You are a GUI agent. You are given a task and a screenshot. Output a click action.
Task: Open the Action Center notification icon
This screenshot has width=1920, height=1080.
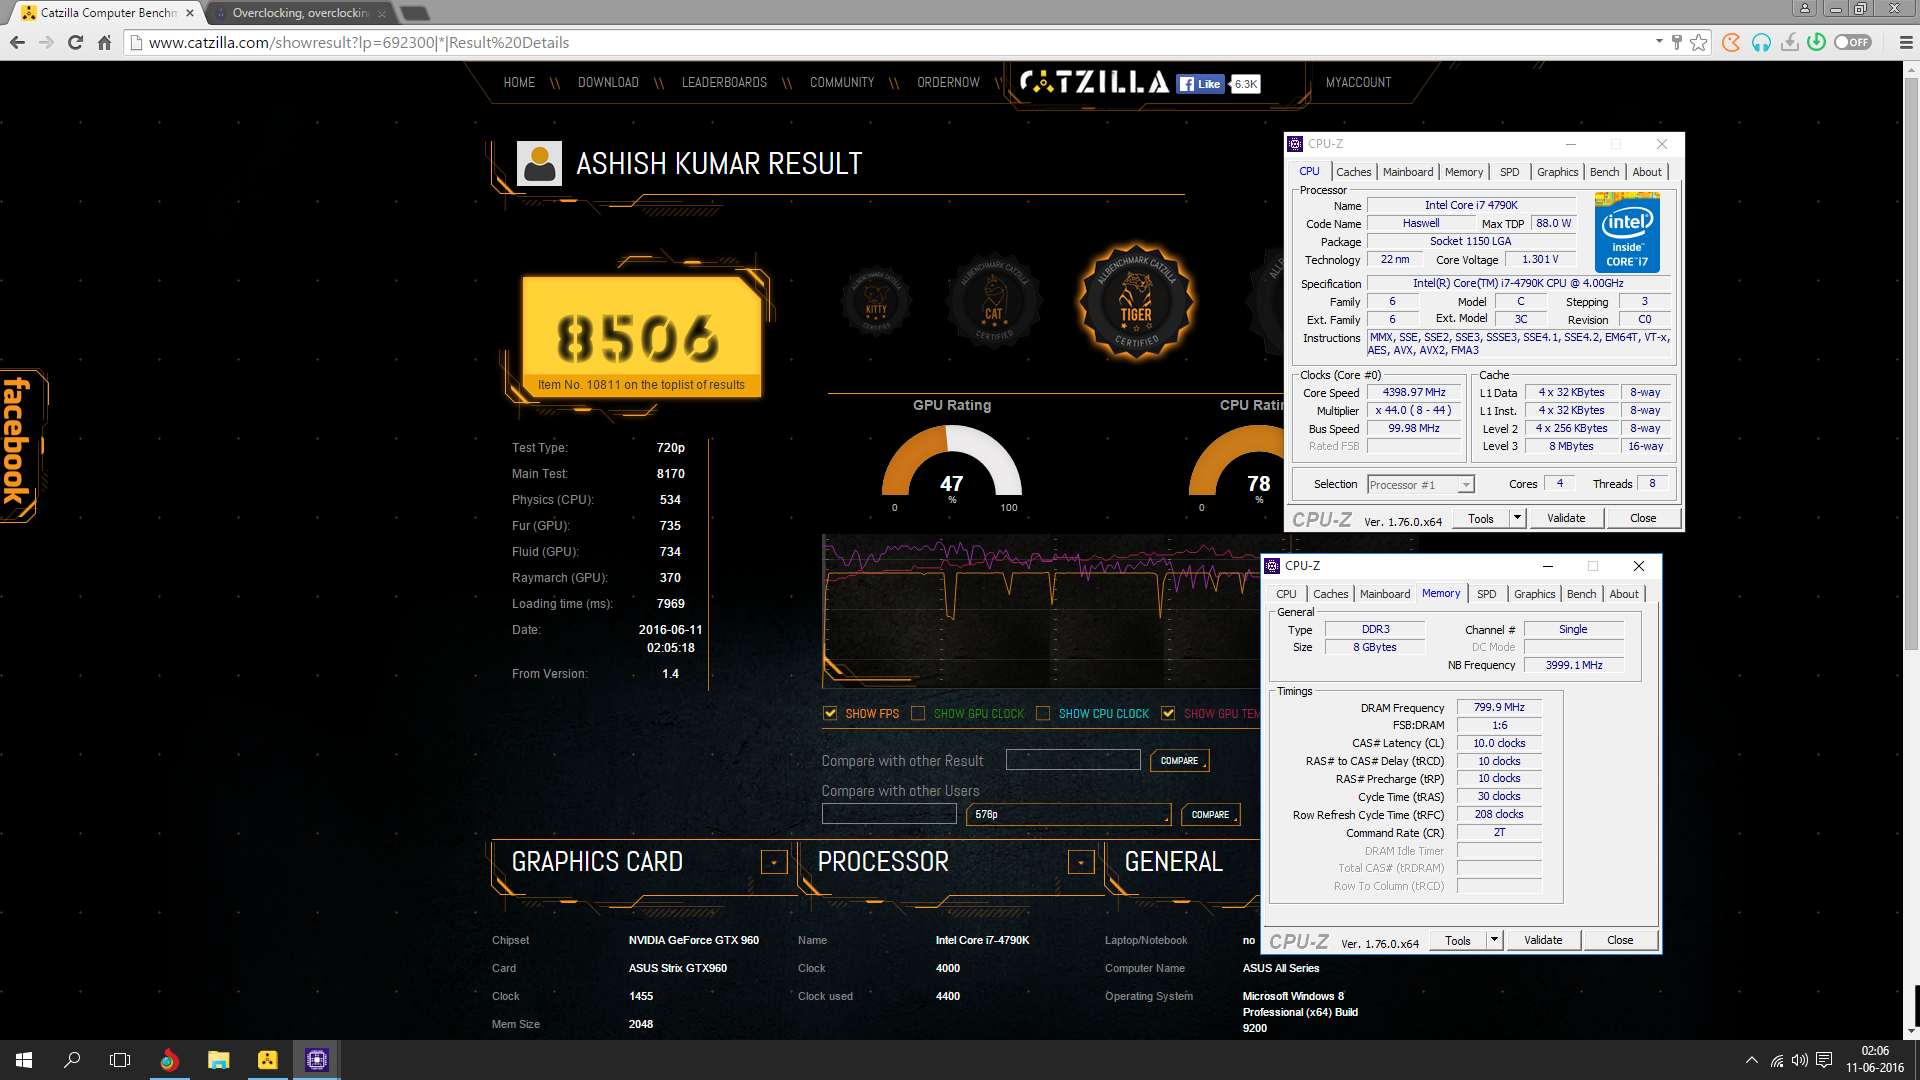coord(1823,1060)
